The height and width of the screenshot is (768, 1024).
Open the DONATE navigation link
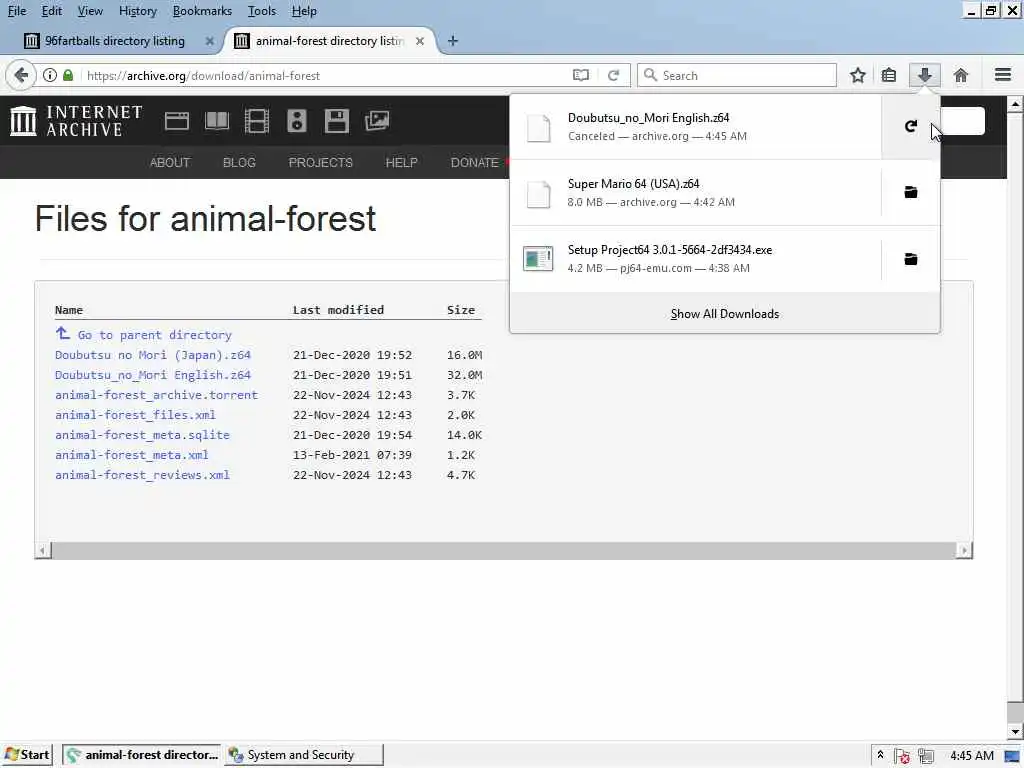[475, 163]
